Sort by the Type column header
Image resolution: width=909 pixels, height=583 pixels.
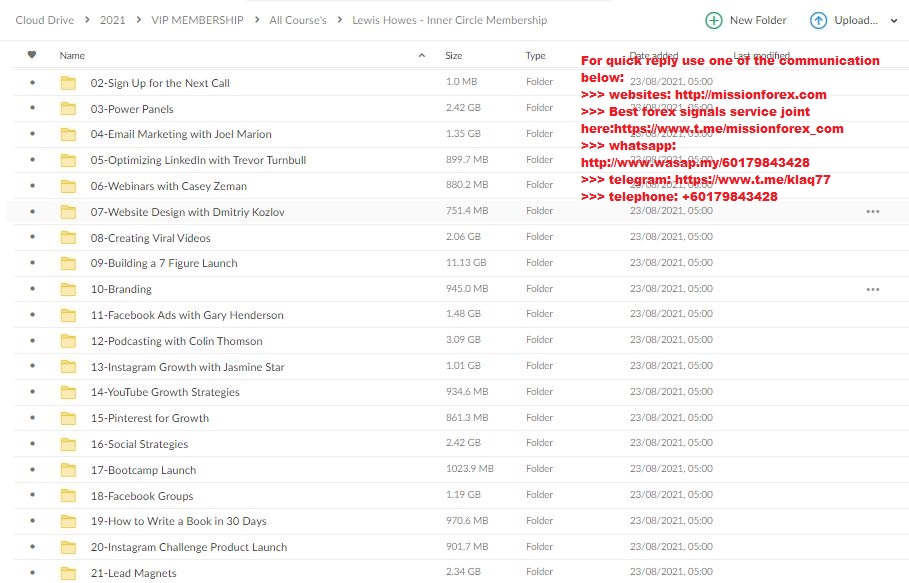click(535, 56)
